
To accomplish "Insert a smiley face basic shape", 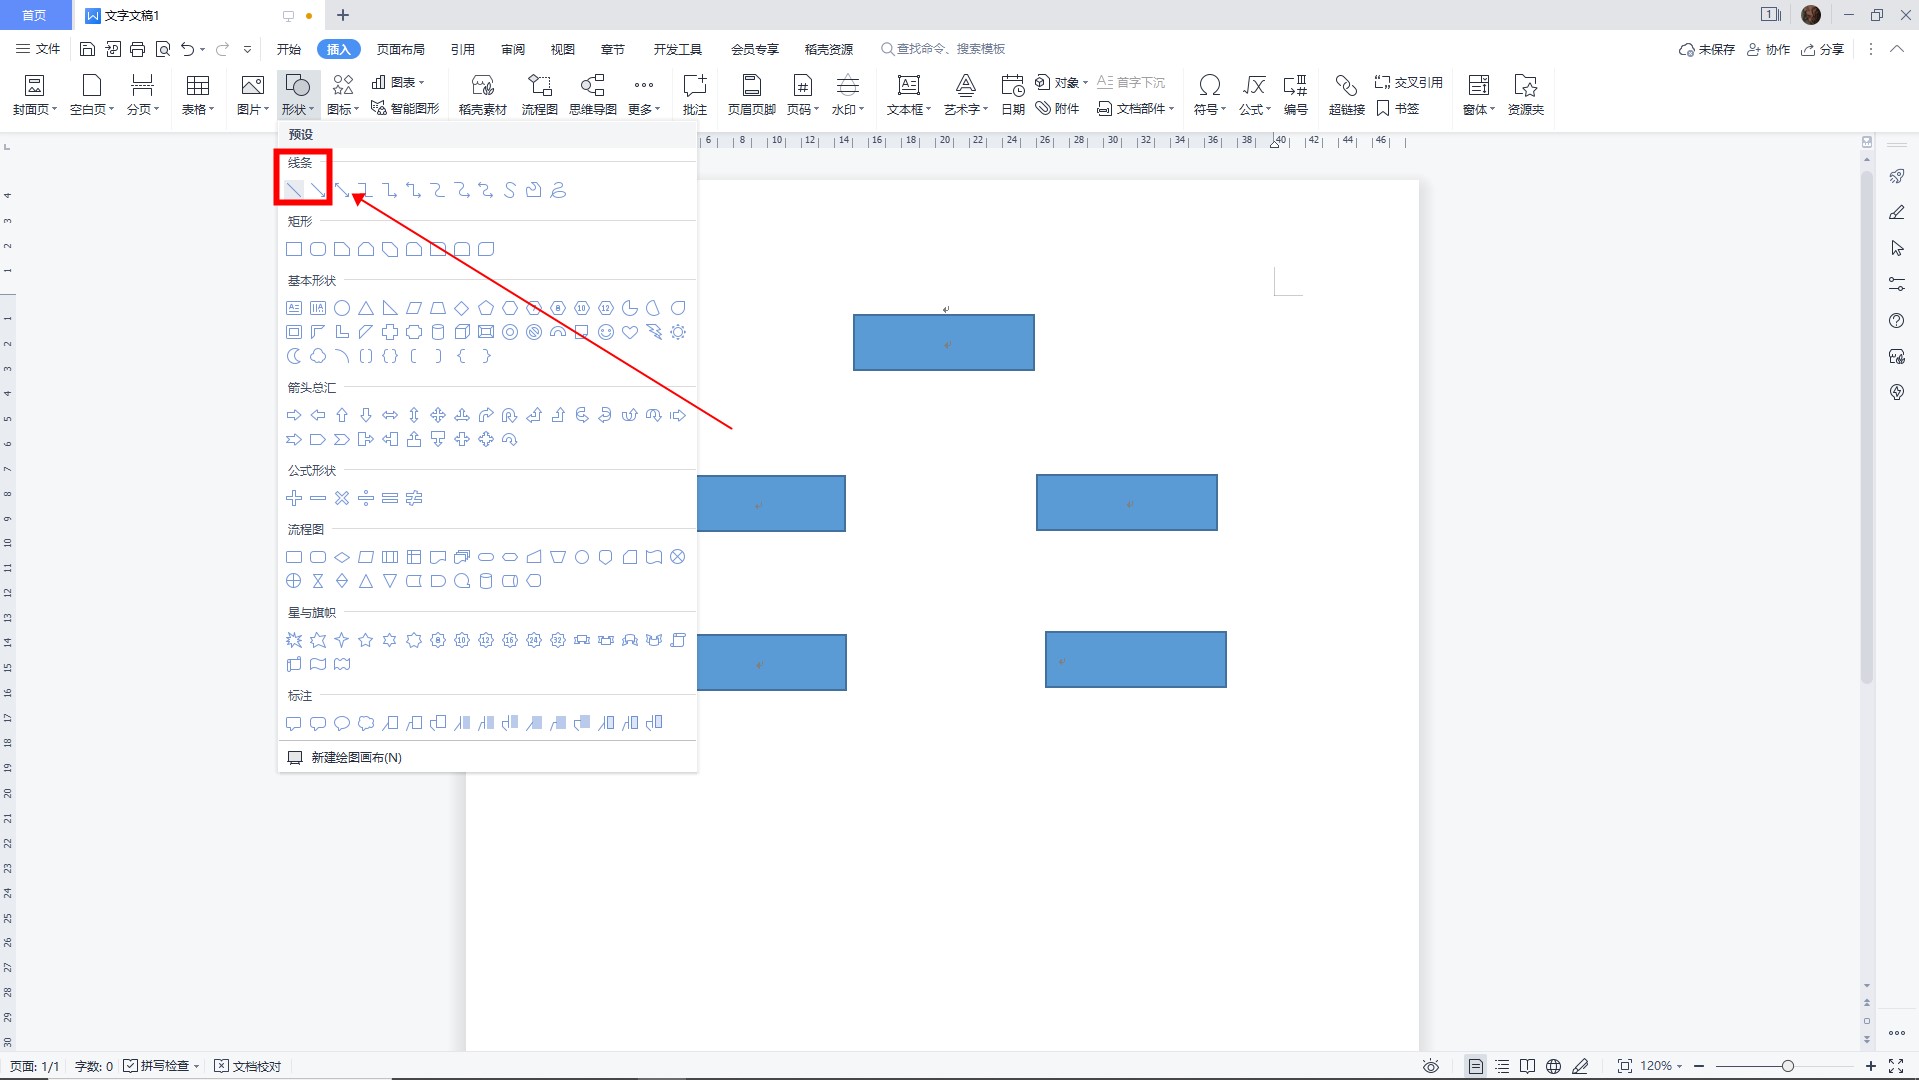I will point(606,332).
